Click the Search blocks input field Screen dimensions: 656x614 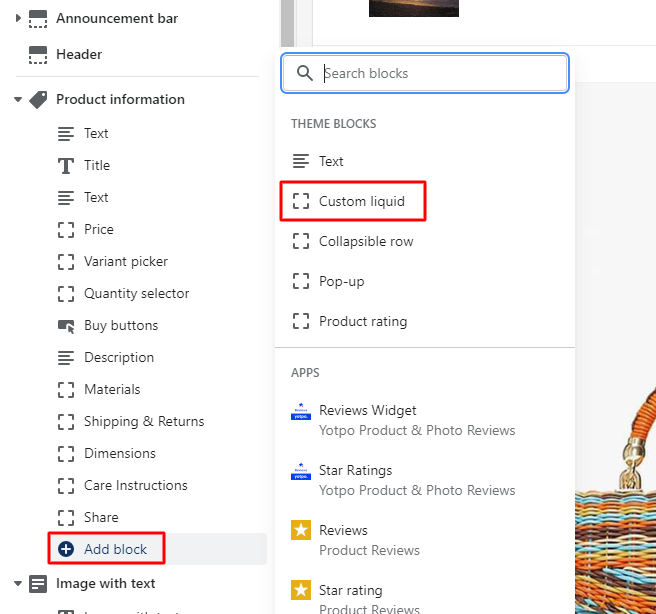click(440, 73)
